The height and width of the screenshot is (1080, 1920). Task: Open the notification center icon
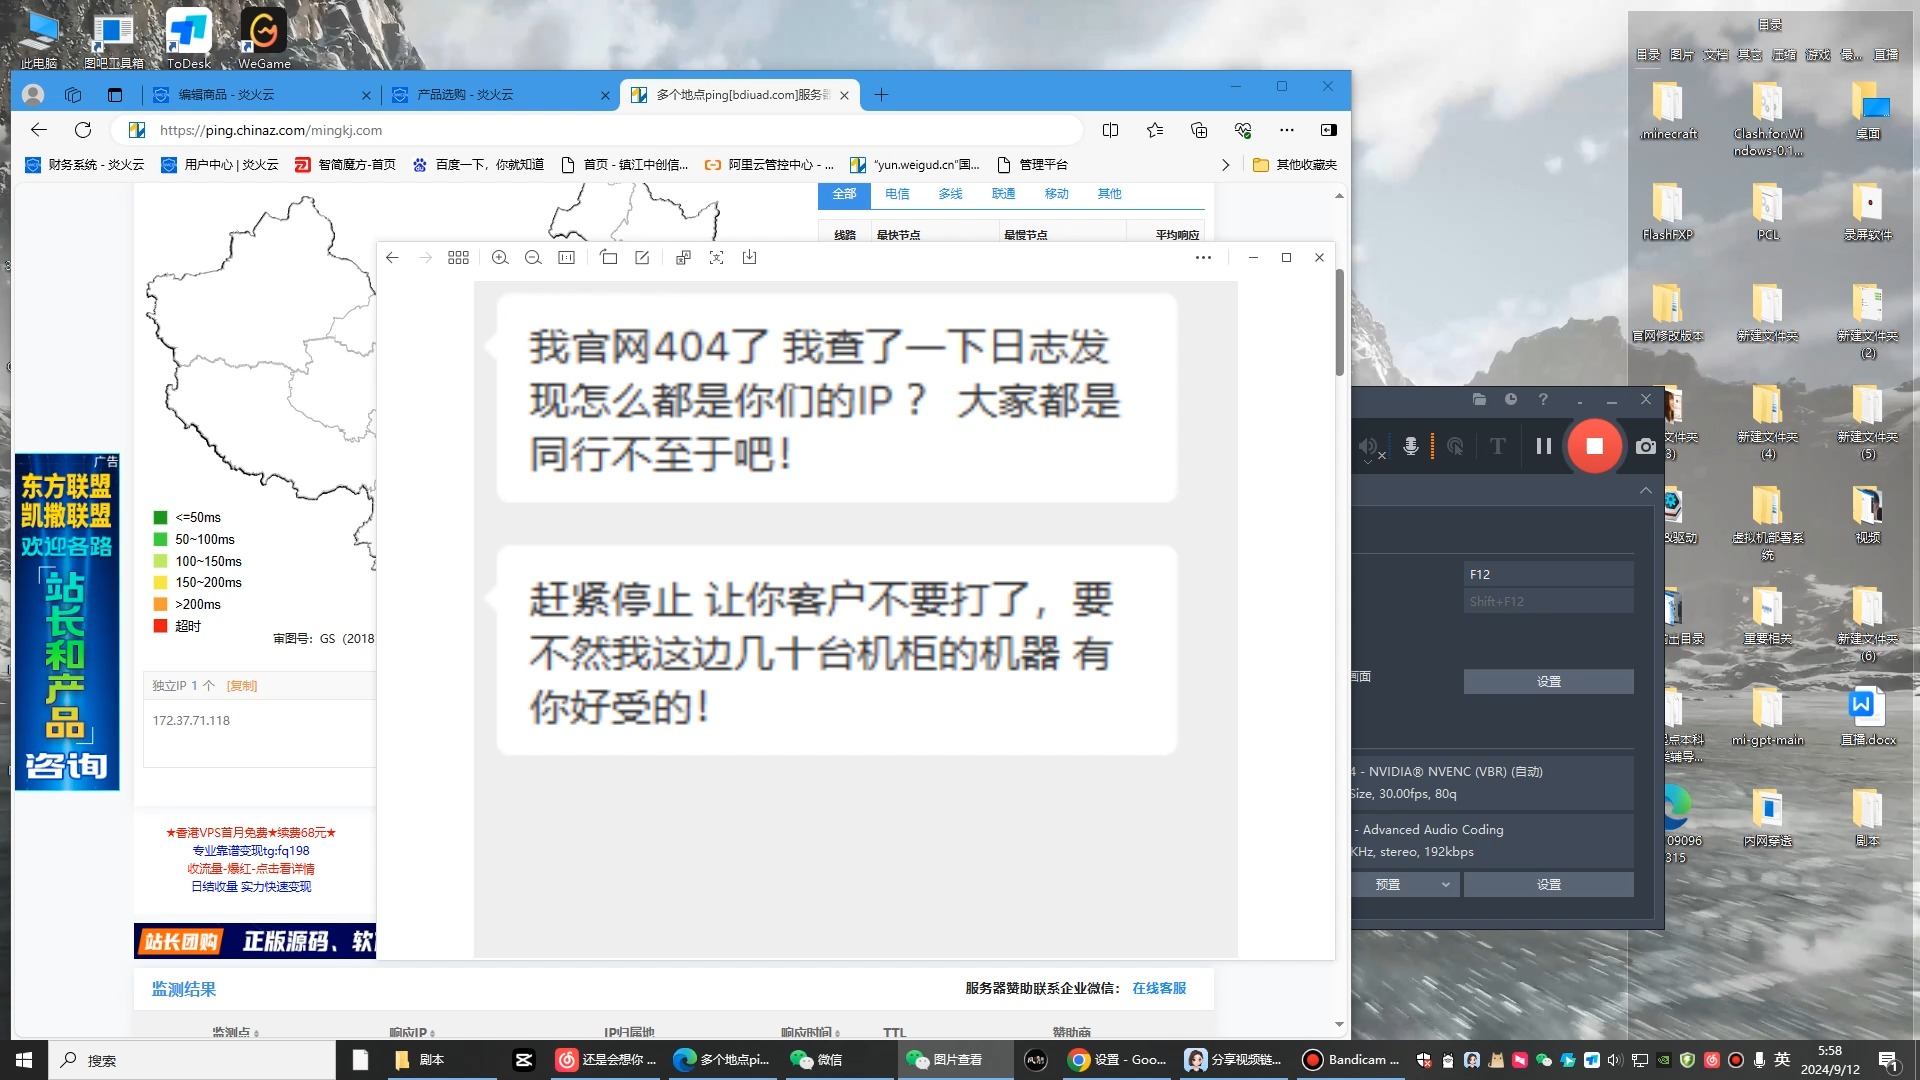[1888, 1060]
